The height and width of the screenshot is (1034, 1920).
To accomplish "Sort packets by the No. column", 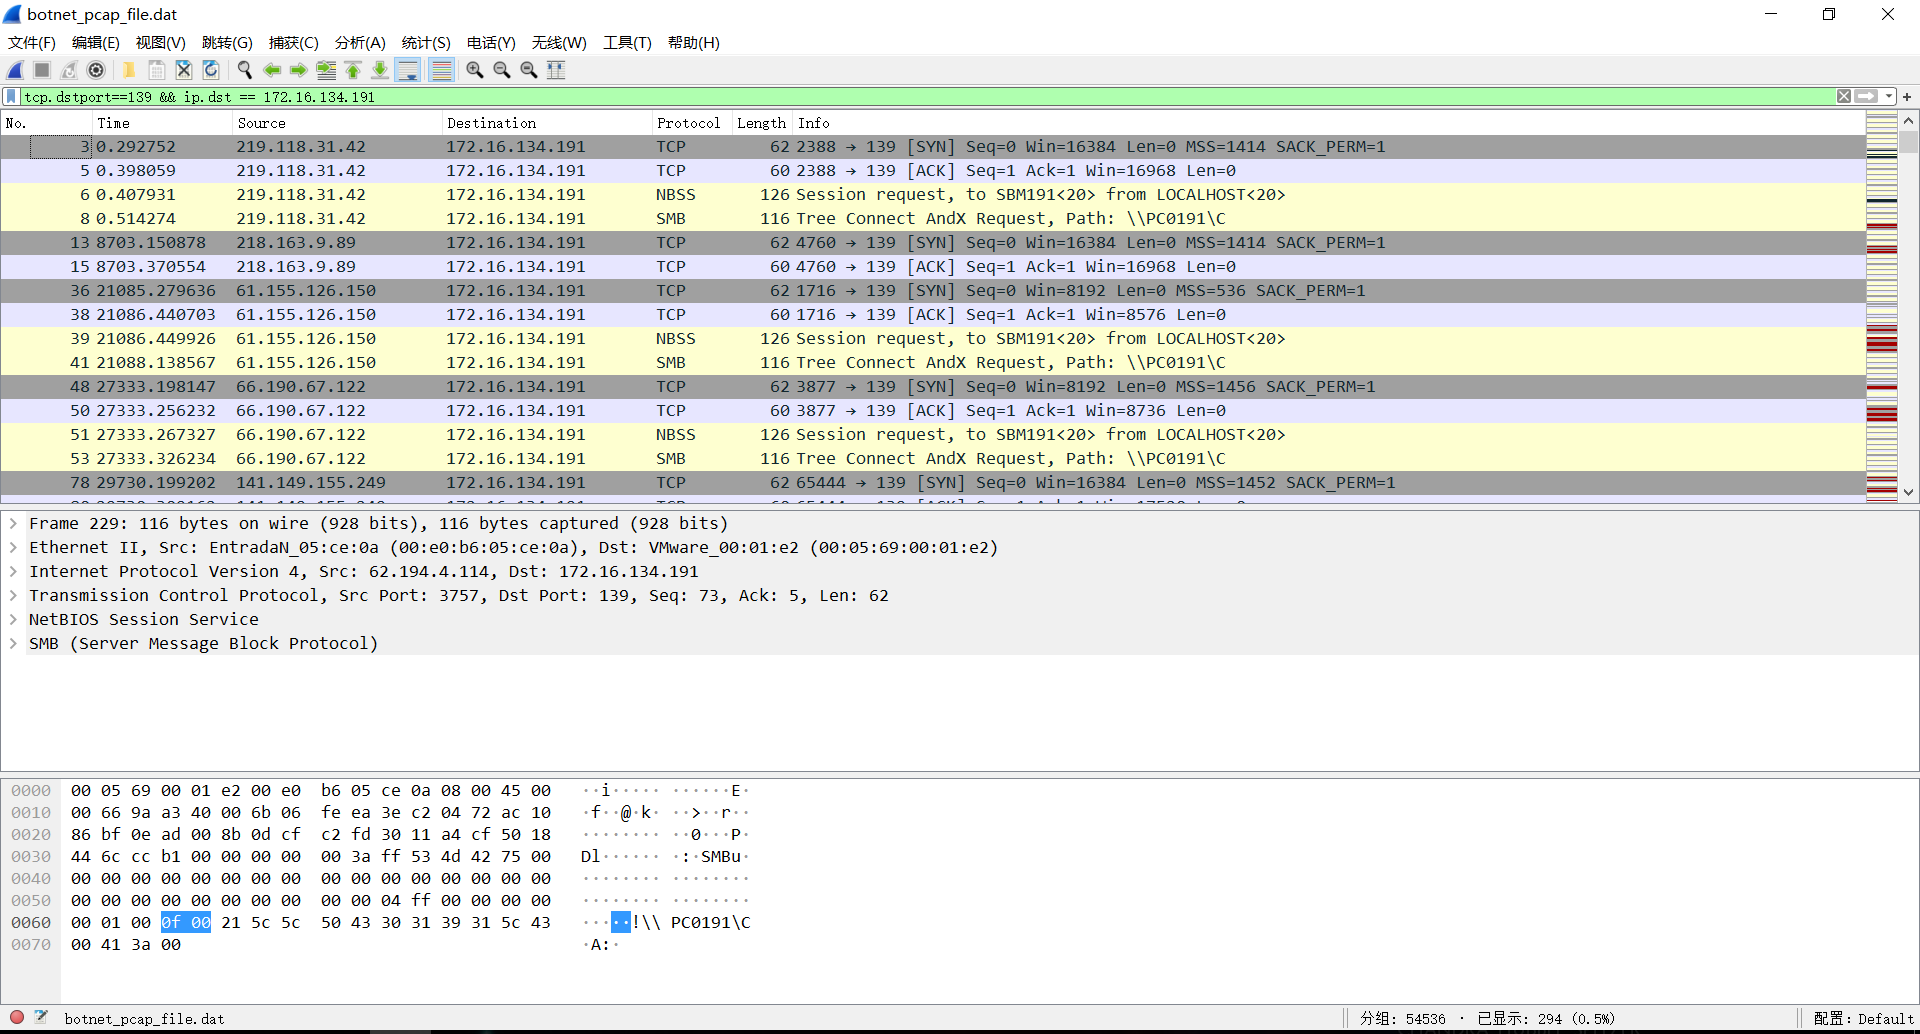I will 46,123.
